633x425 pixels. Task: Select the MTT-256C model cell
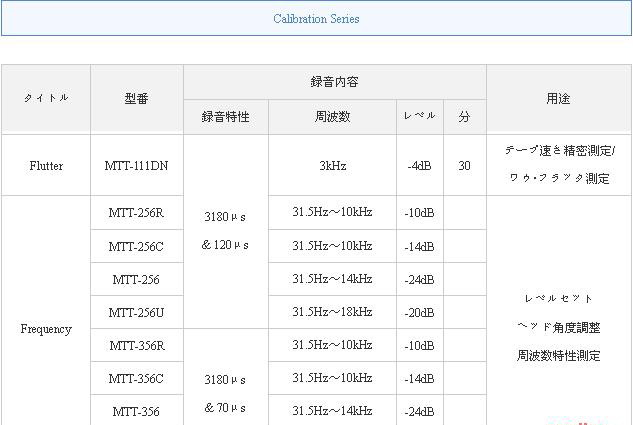coord(136,246)
